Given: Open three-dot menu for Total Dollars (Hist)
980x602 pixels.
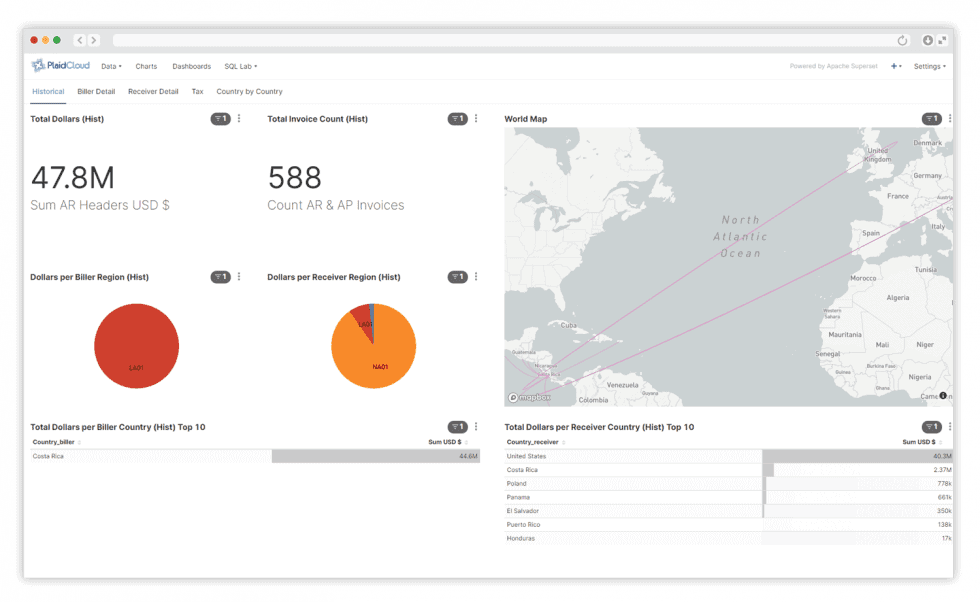Looking at the screenshot, I should [239, 118].
